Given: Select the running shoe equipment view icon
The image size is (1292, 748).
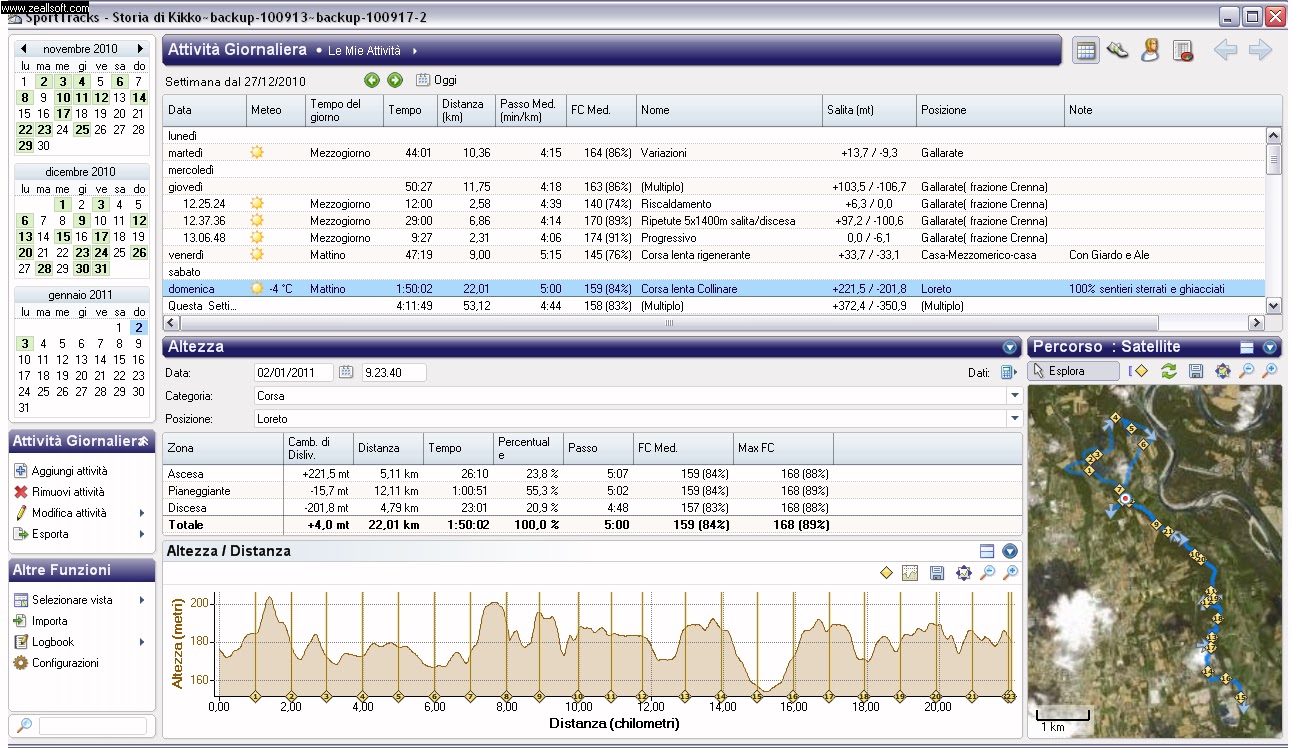Looking at the screenshot, I should pyautogui.click(x=1118, y=51).
